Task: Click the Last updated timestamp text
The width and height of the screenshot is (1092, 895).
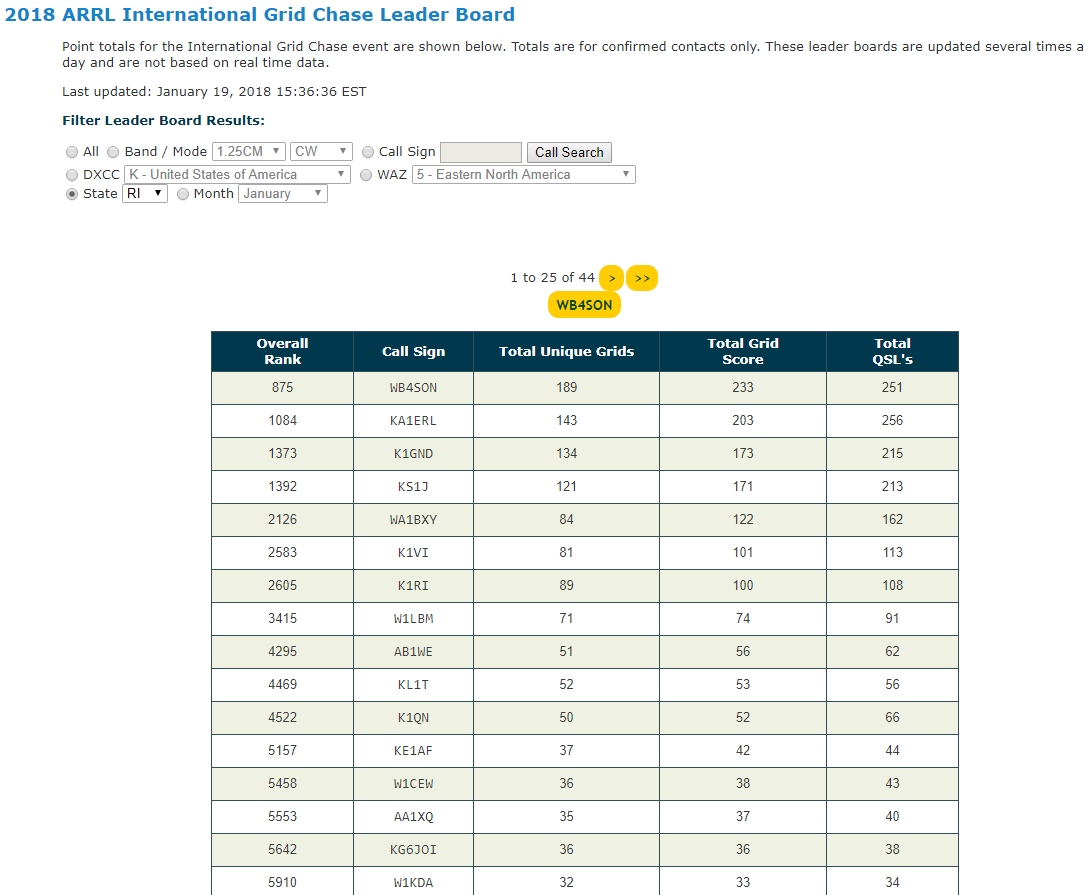Action: pyautogui.click(x=214, y=92)
